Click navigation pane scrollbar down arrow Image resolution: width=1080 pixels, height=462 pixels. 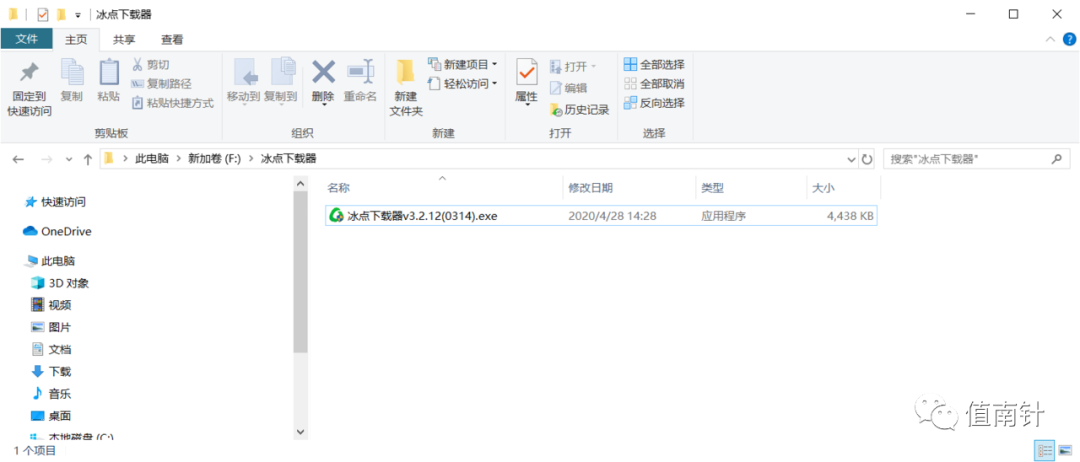click(300, 432)
